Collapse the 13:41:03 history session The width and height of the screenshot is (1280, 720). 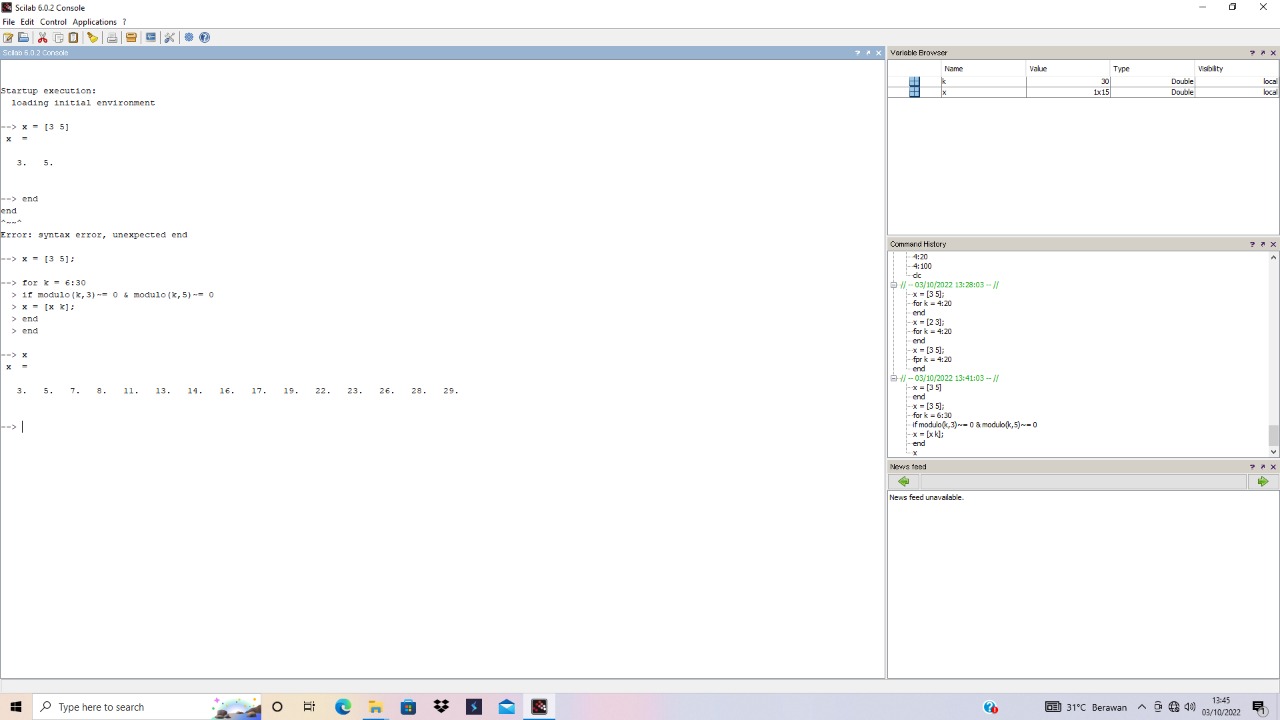(x=894, y=378)
